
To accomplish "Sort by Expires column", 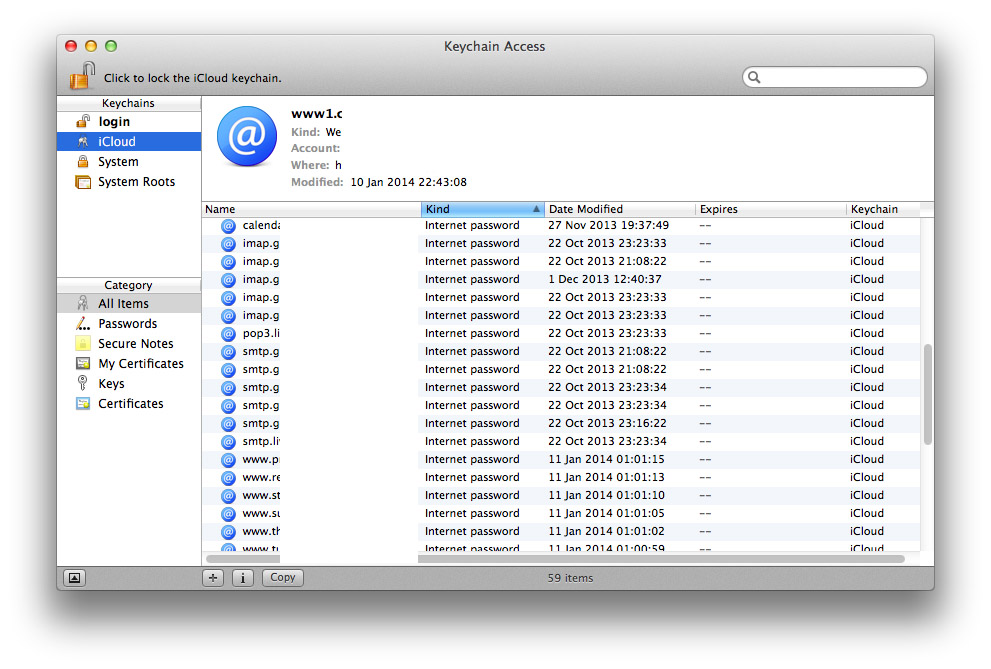I will pos(770,209).
